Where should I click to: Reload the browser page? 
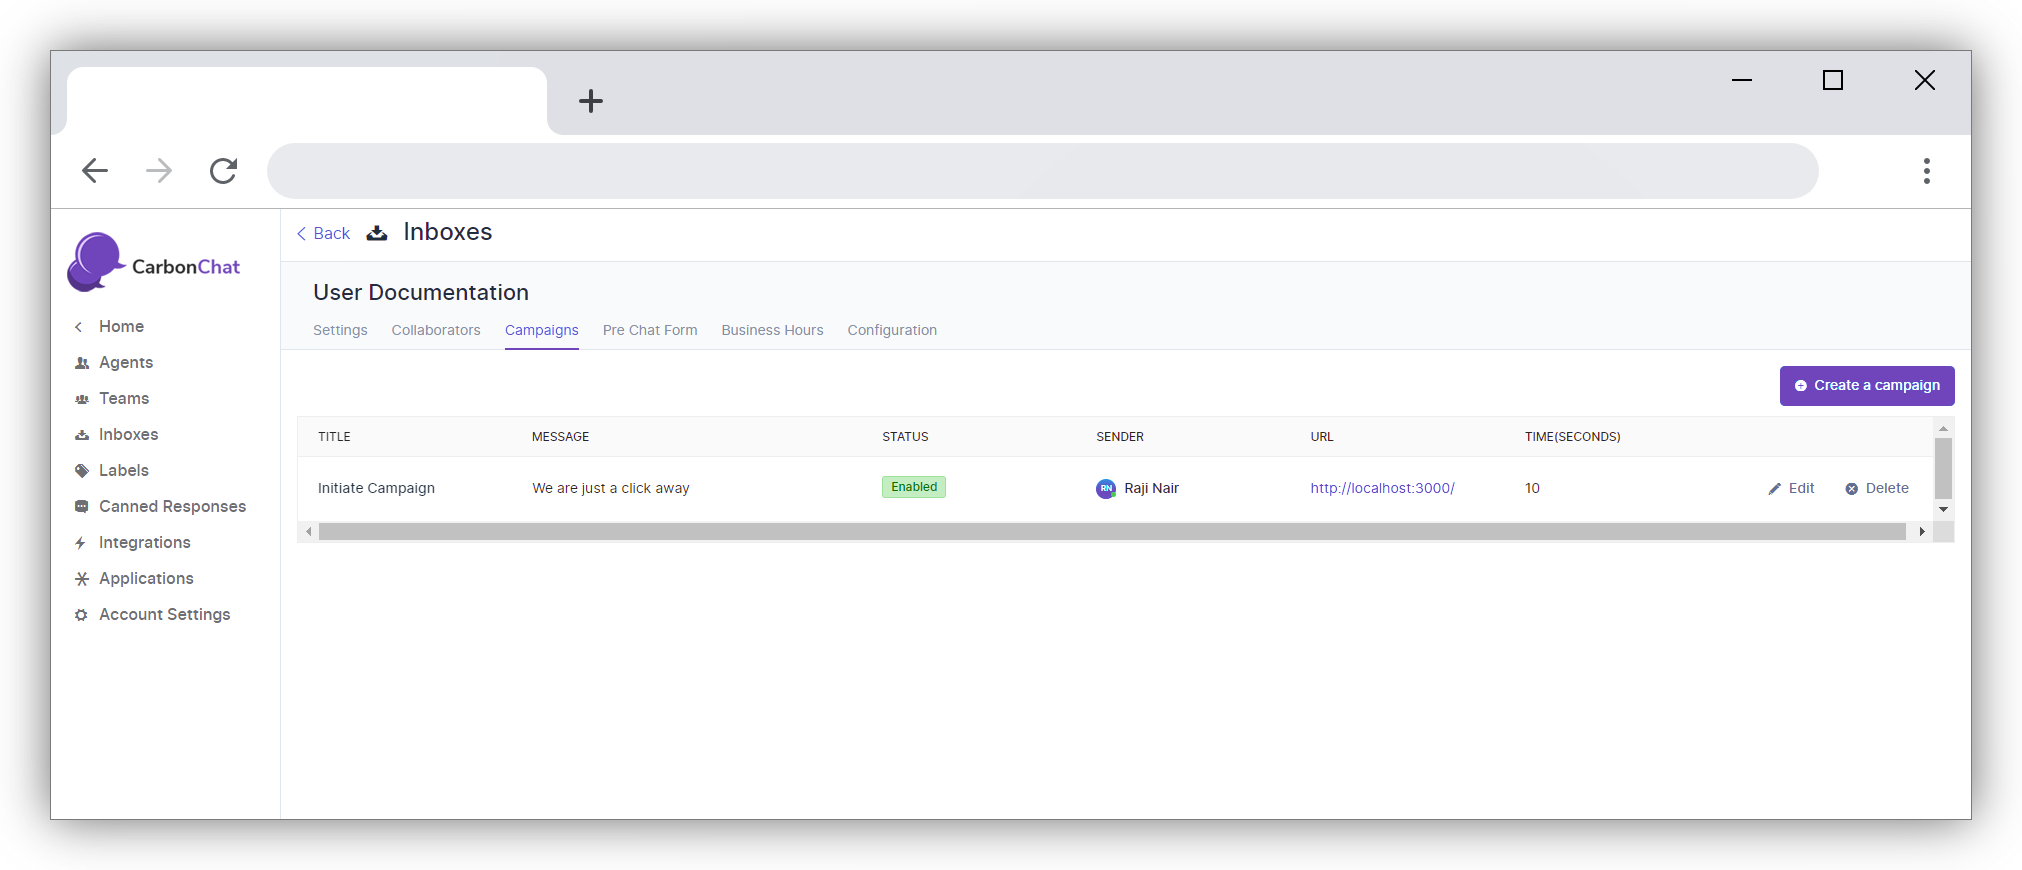223,171
